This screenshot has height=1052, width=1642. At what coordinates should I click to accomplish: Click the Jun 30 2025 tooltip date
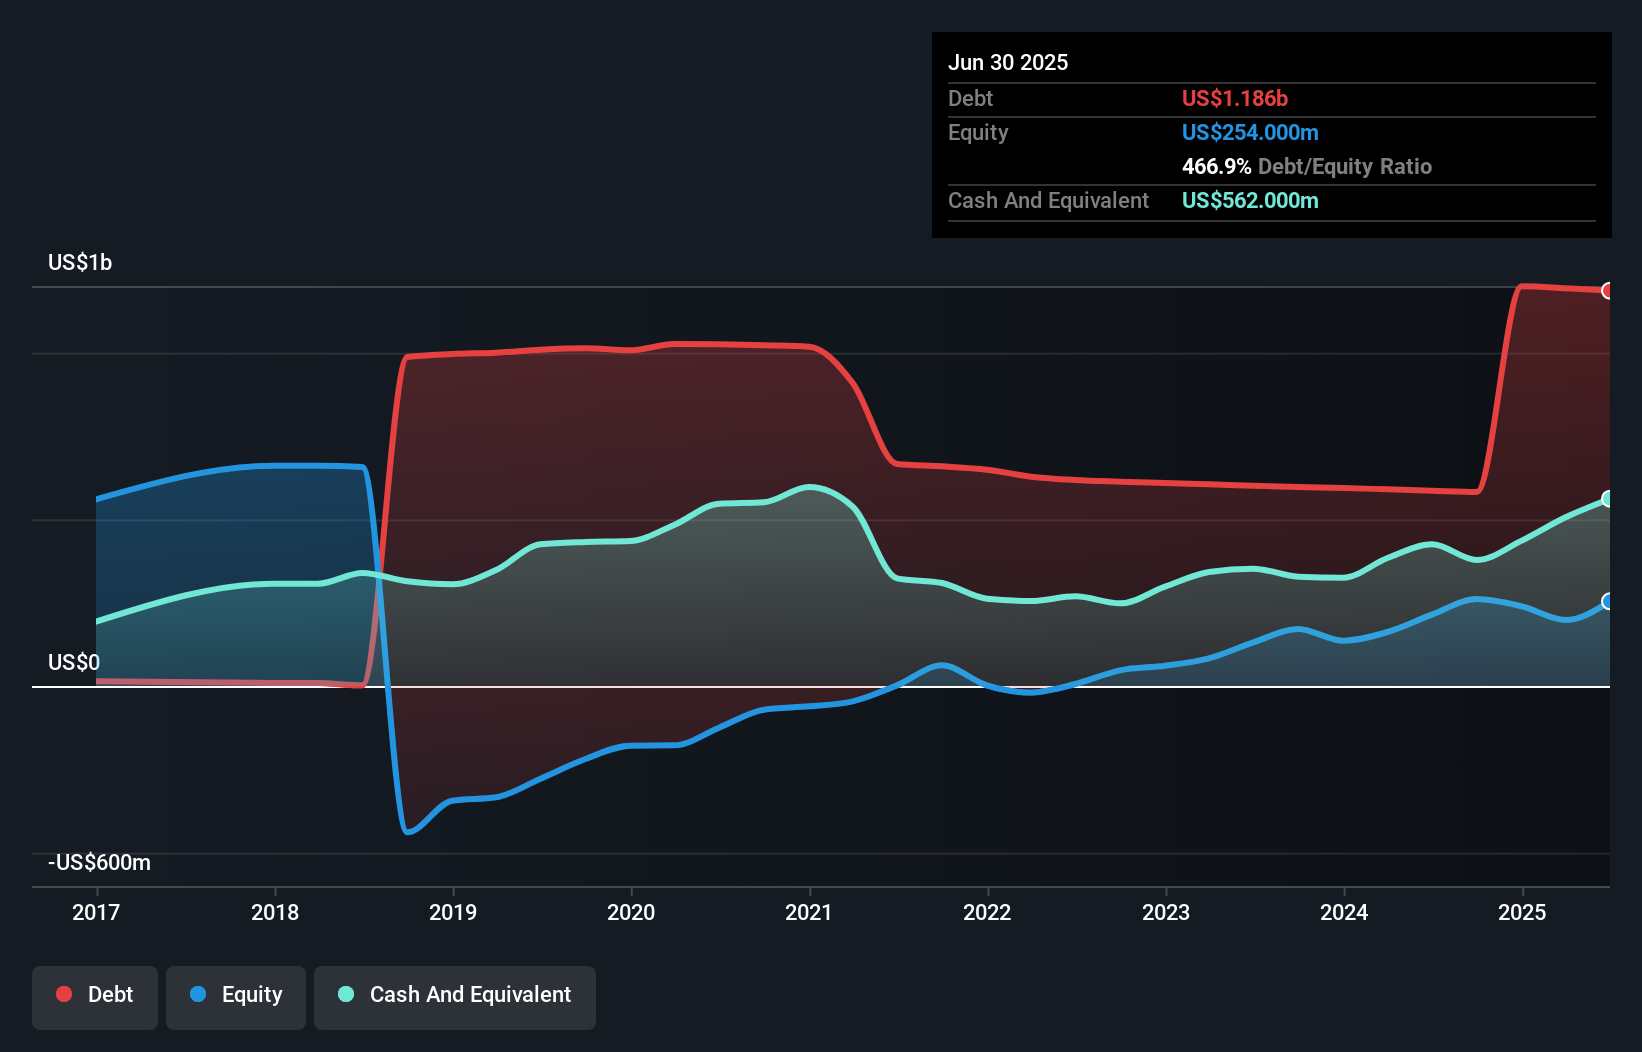point(1008,63)
